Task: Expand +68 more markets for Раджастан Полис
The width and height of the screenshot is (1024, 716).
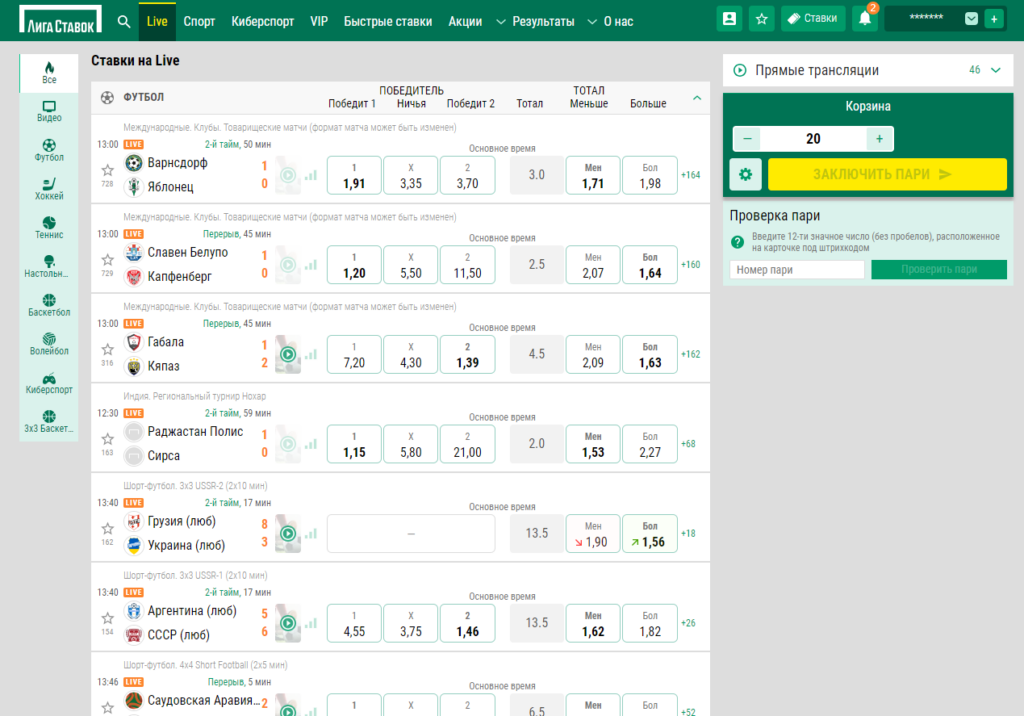Action: pyautogui.click(x=688, y=444)
